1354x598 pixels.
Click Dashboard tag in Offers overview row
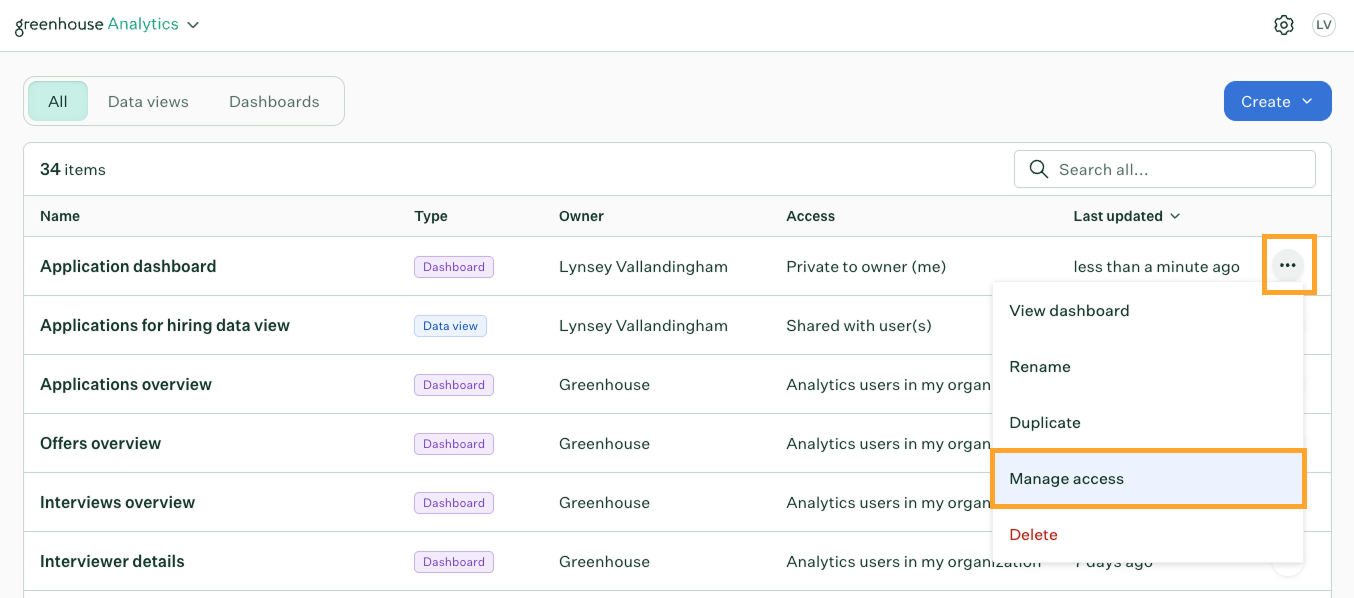pos(454,444)
